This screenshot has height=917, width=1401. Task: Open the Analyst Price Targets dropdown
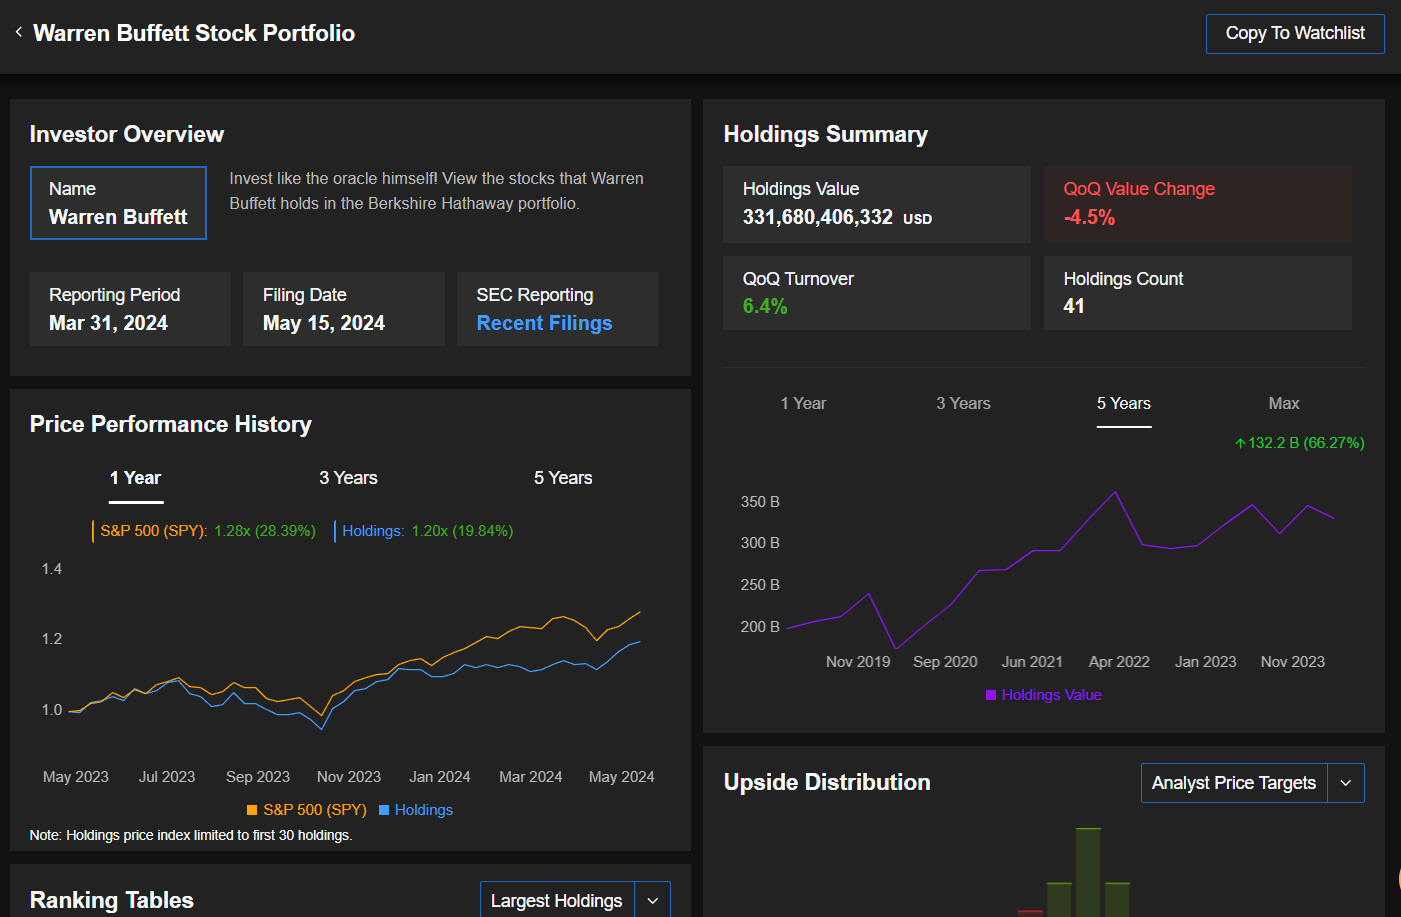point(1234,783)
